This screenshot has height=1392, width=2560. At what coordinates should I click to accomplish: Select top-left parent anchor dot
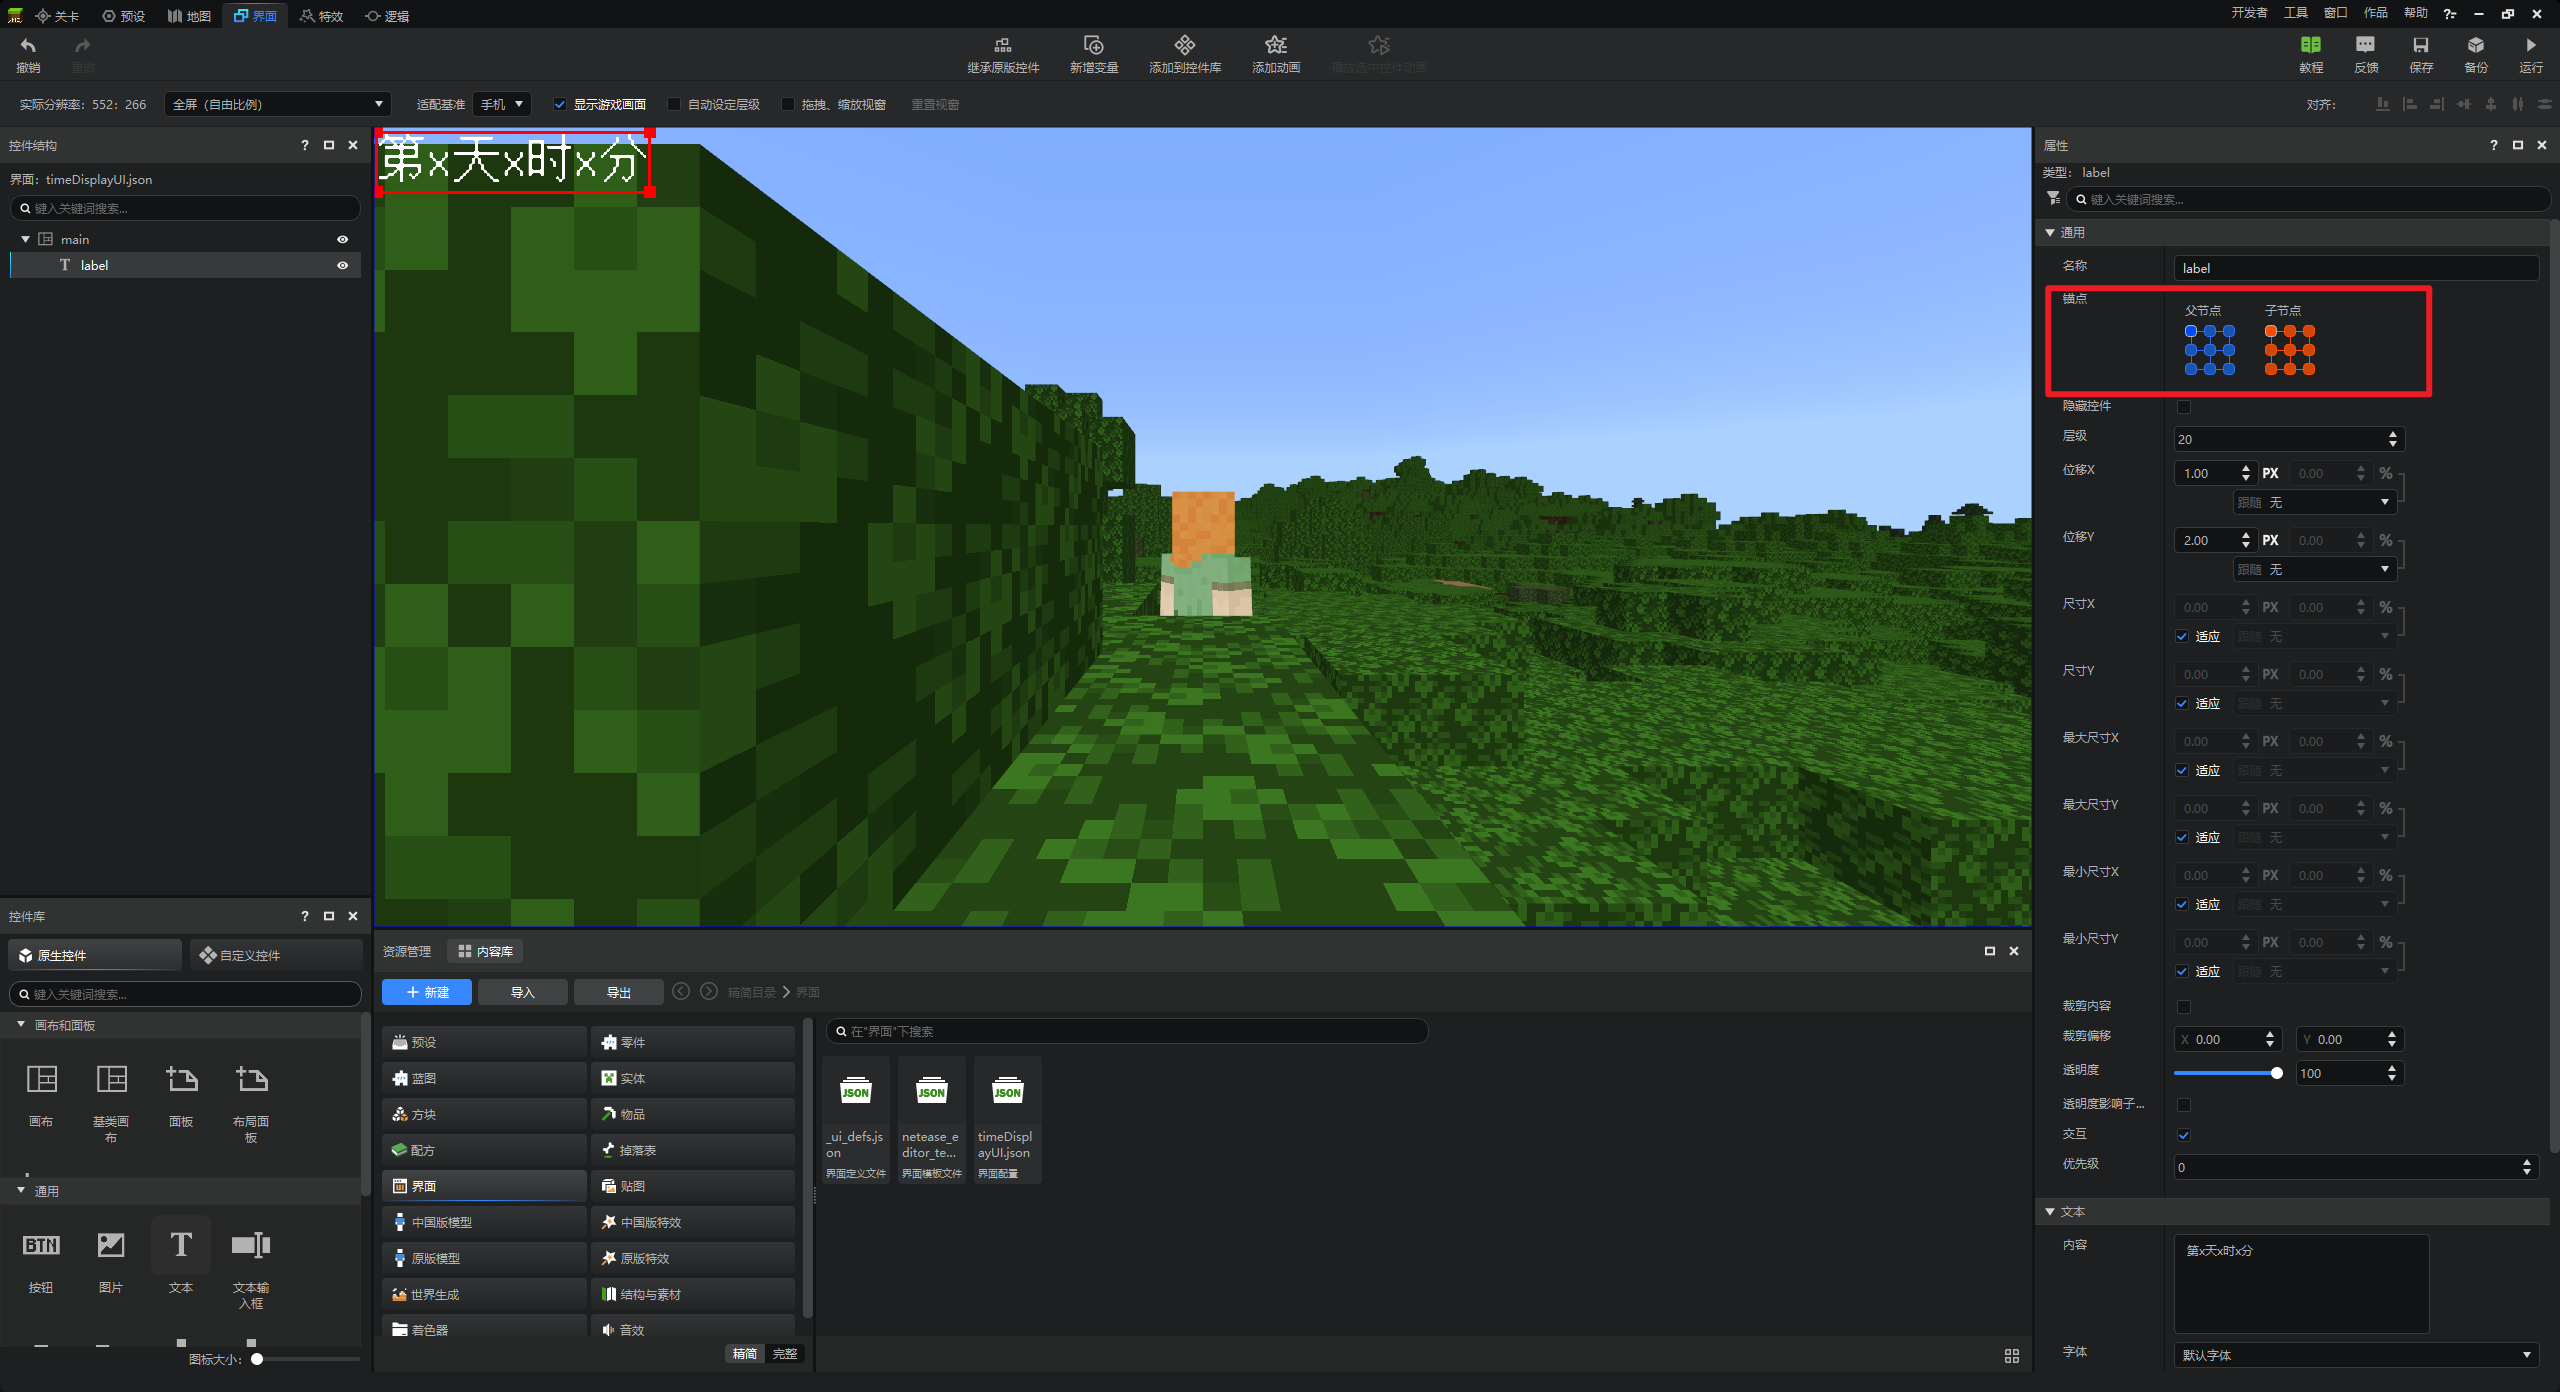click(2191, 331)
